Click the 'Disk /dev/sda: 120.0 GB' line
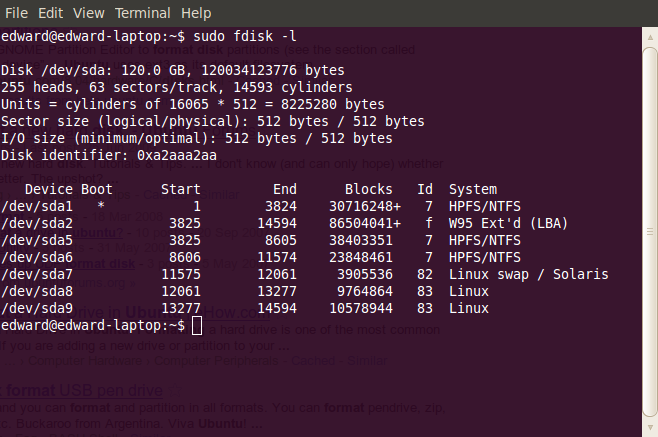Viewport: 658px width, 437px height. pos(172,71)
